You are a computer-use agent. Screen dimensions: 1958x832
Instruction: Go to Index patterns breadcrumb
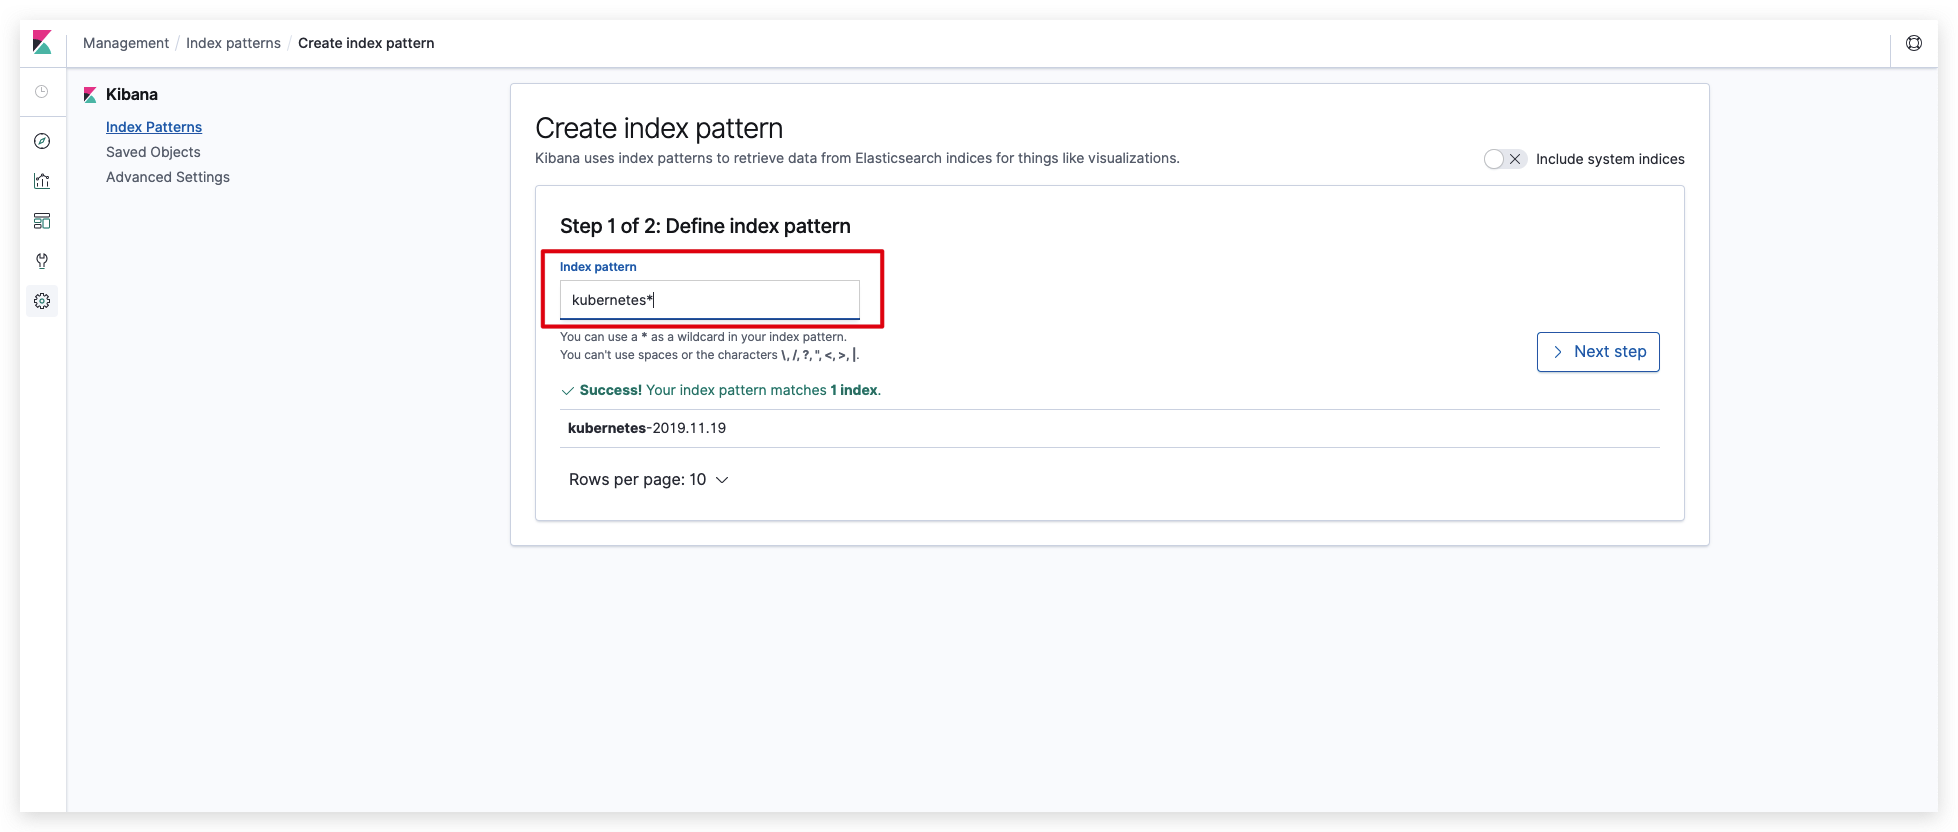[x=233, y=43]
